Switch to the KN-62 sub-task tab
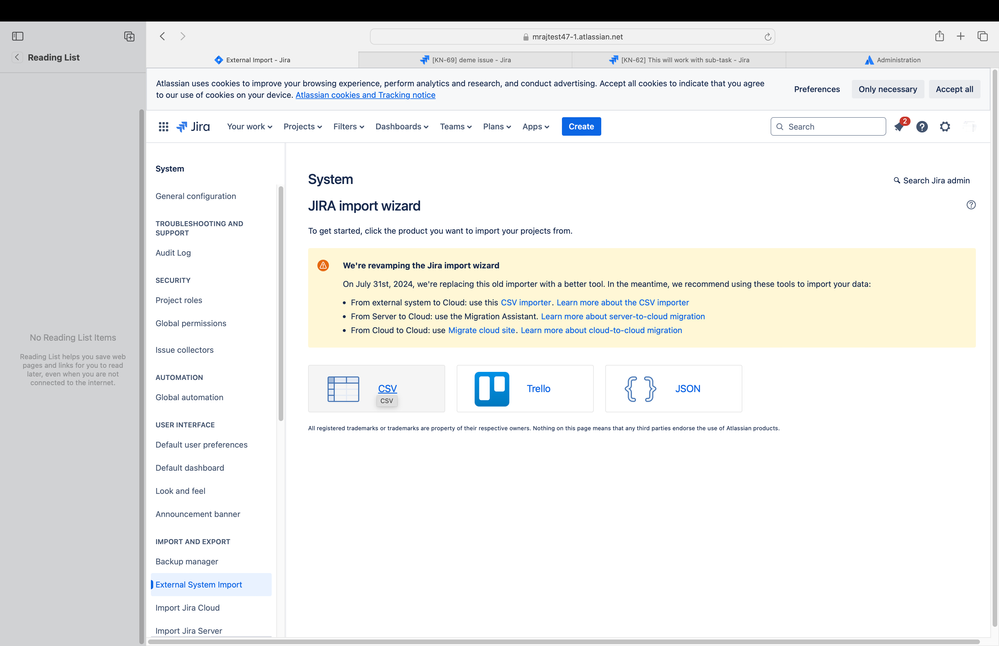Viewport: 999px width, 646px height. pyautogui.click(x=679, y=60)
